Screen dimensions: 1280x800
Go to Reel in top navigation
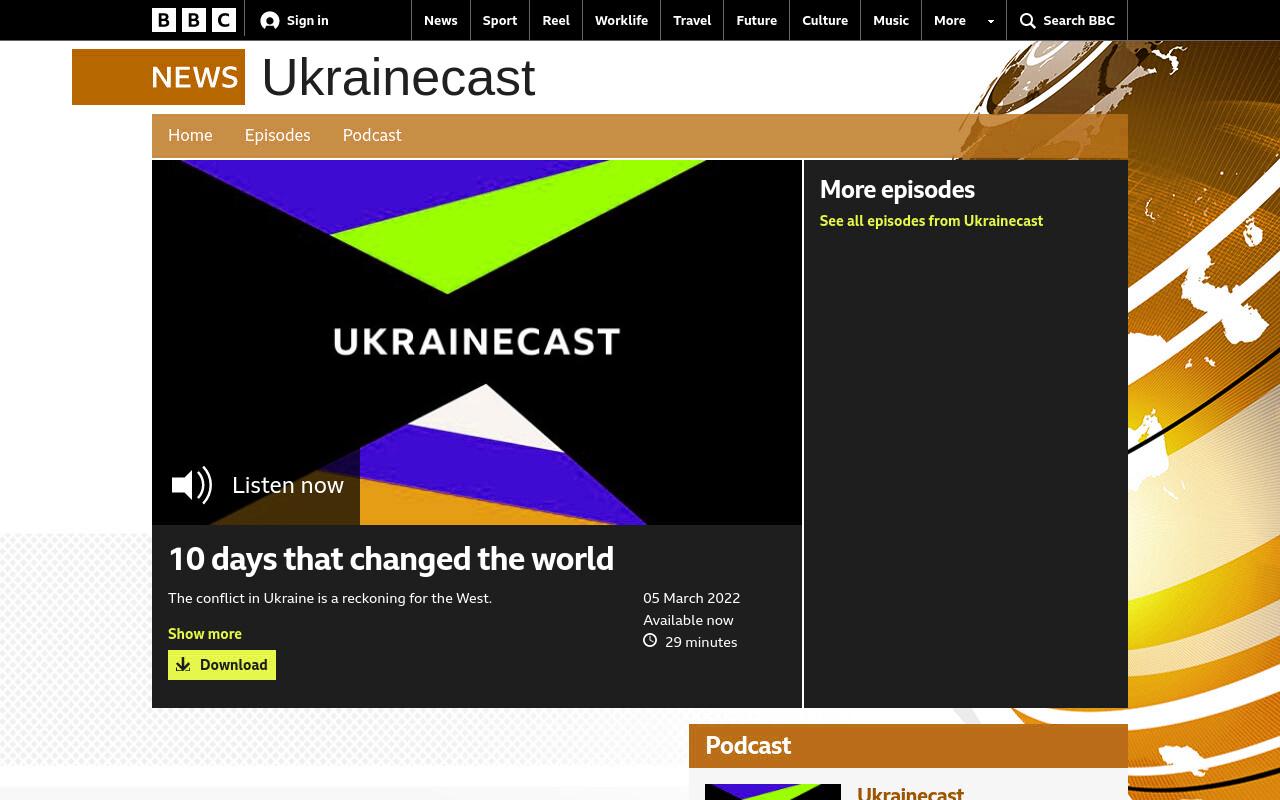click(556, 20)
